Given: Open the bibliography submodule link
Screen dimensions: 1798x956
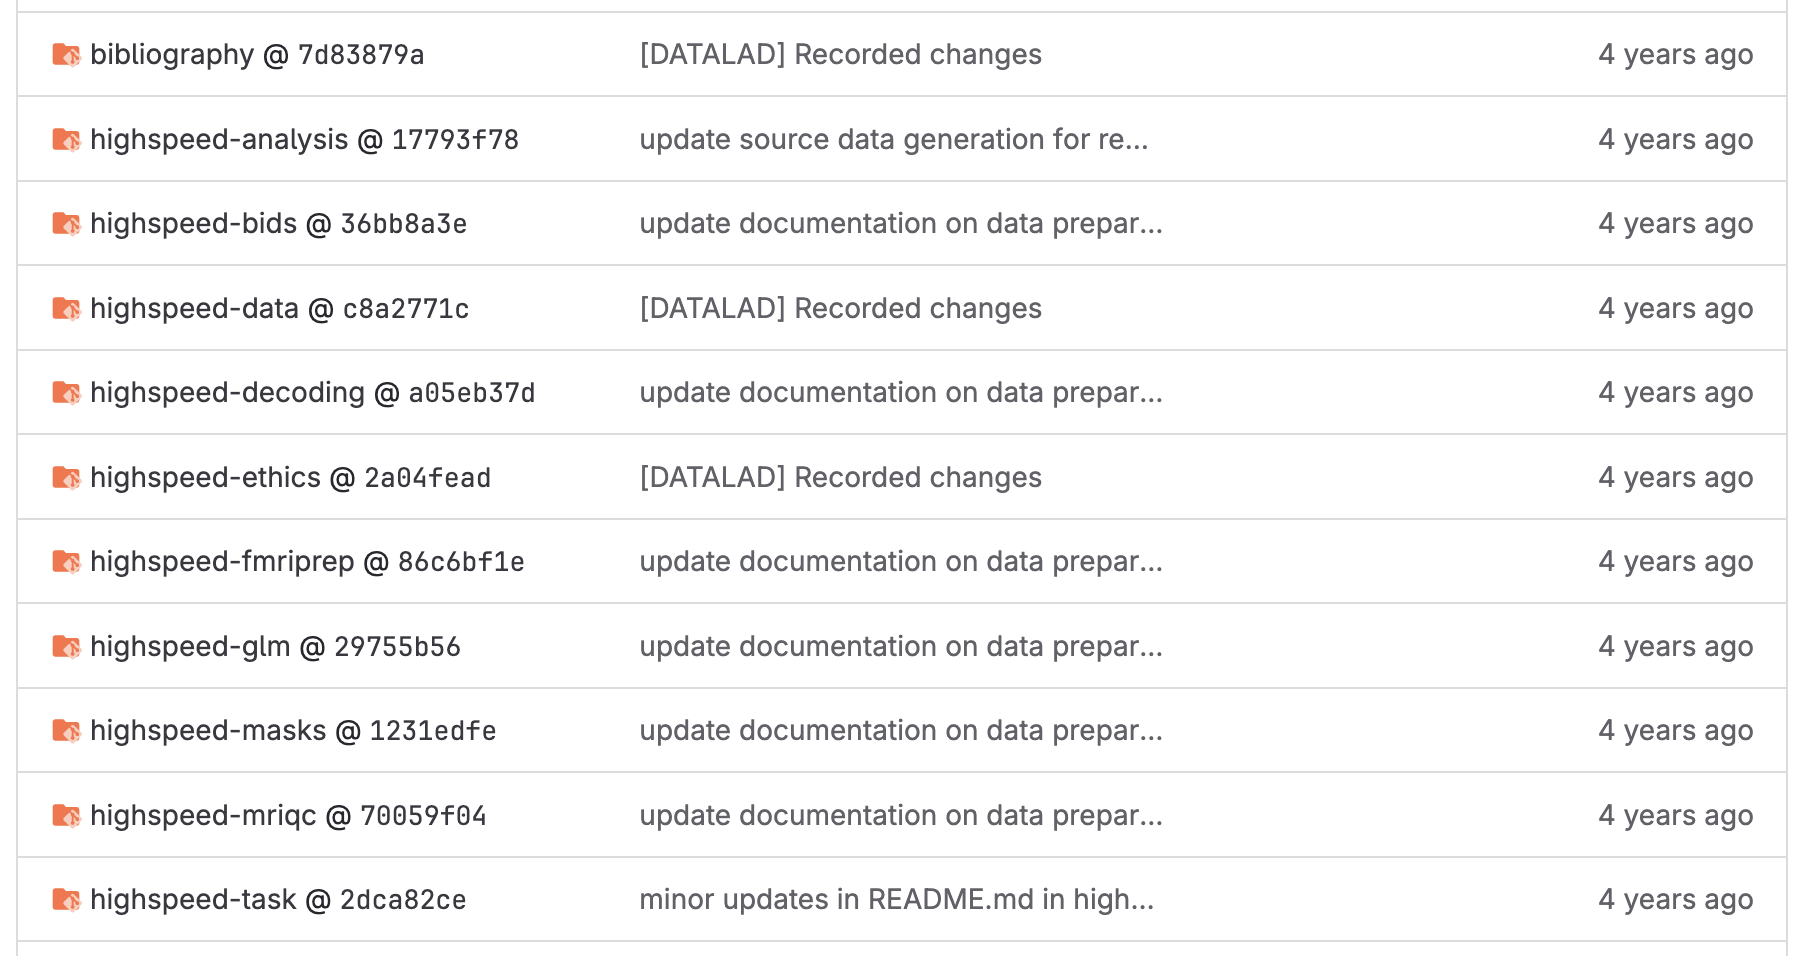Looking at the screenshot, I should coord(172,54).
